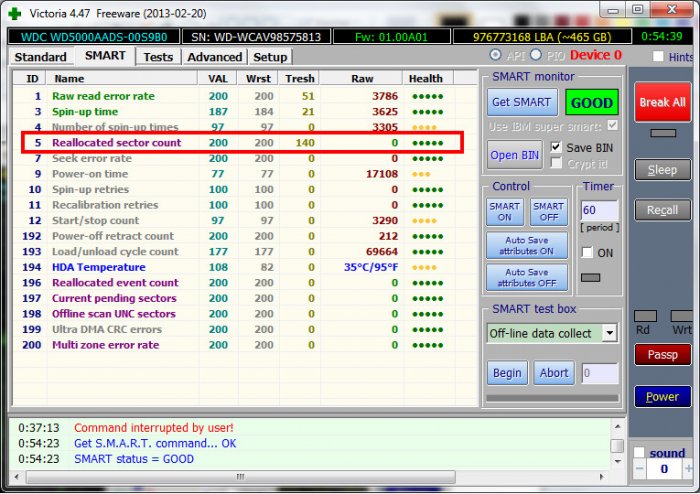The image size is (700, 494).
Task: Open the Advanced tab
Action: point(215,57)
